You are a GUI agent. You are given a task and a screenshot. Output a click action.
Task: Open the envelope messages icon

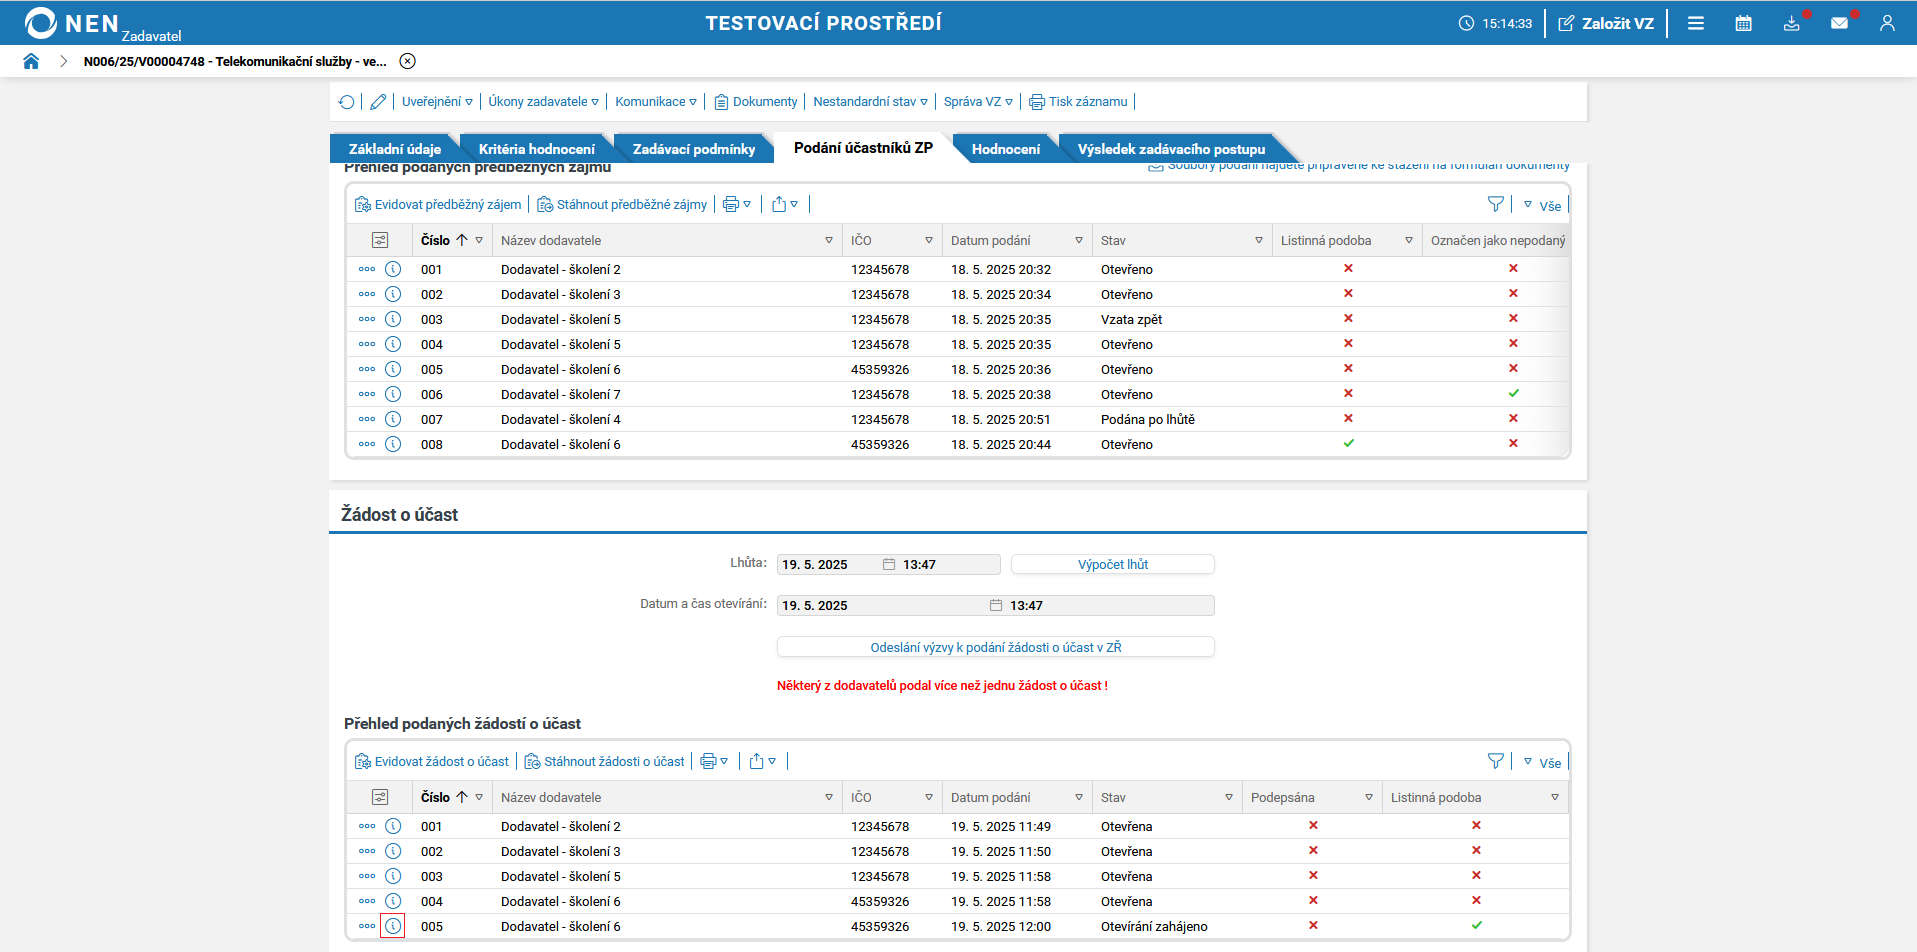pos(1839,23)
